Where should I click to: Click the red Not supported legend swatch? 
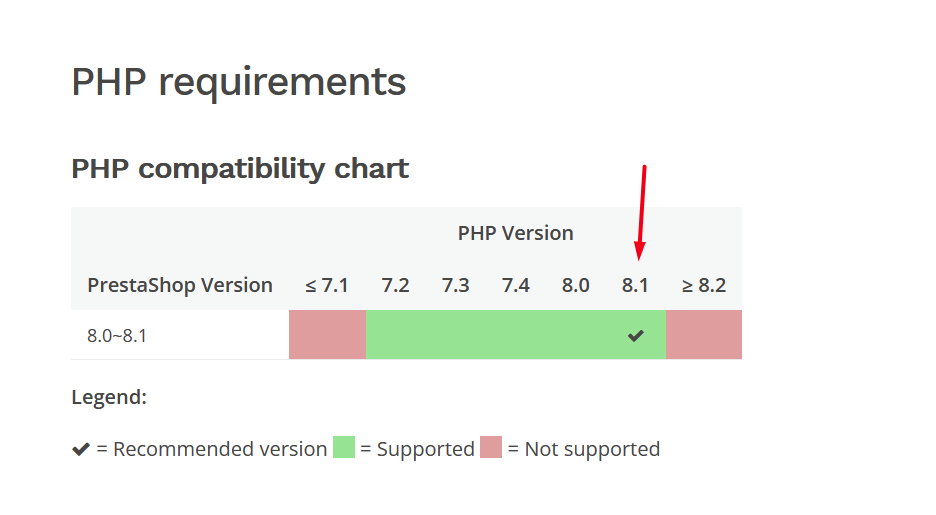coord(491,447)
